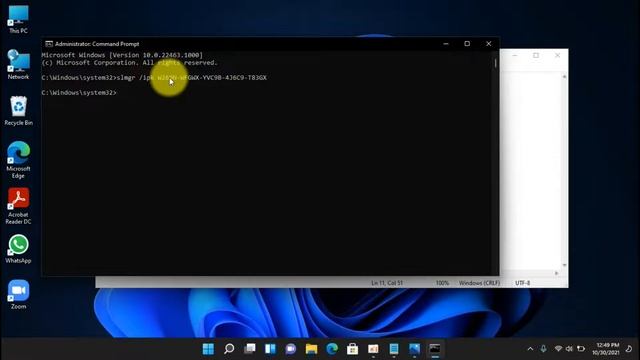Image resolution: width=640 pixels, height=360 pixels.
Task: Close the Notepad window behind
Action: click(558, 55)
